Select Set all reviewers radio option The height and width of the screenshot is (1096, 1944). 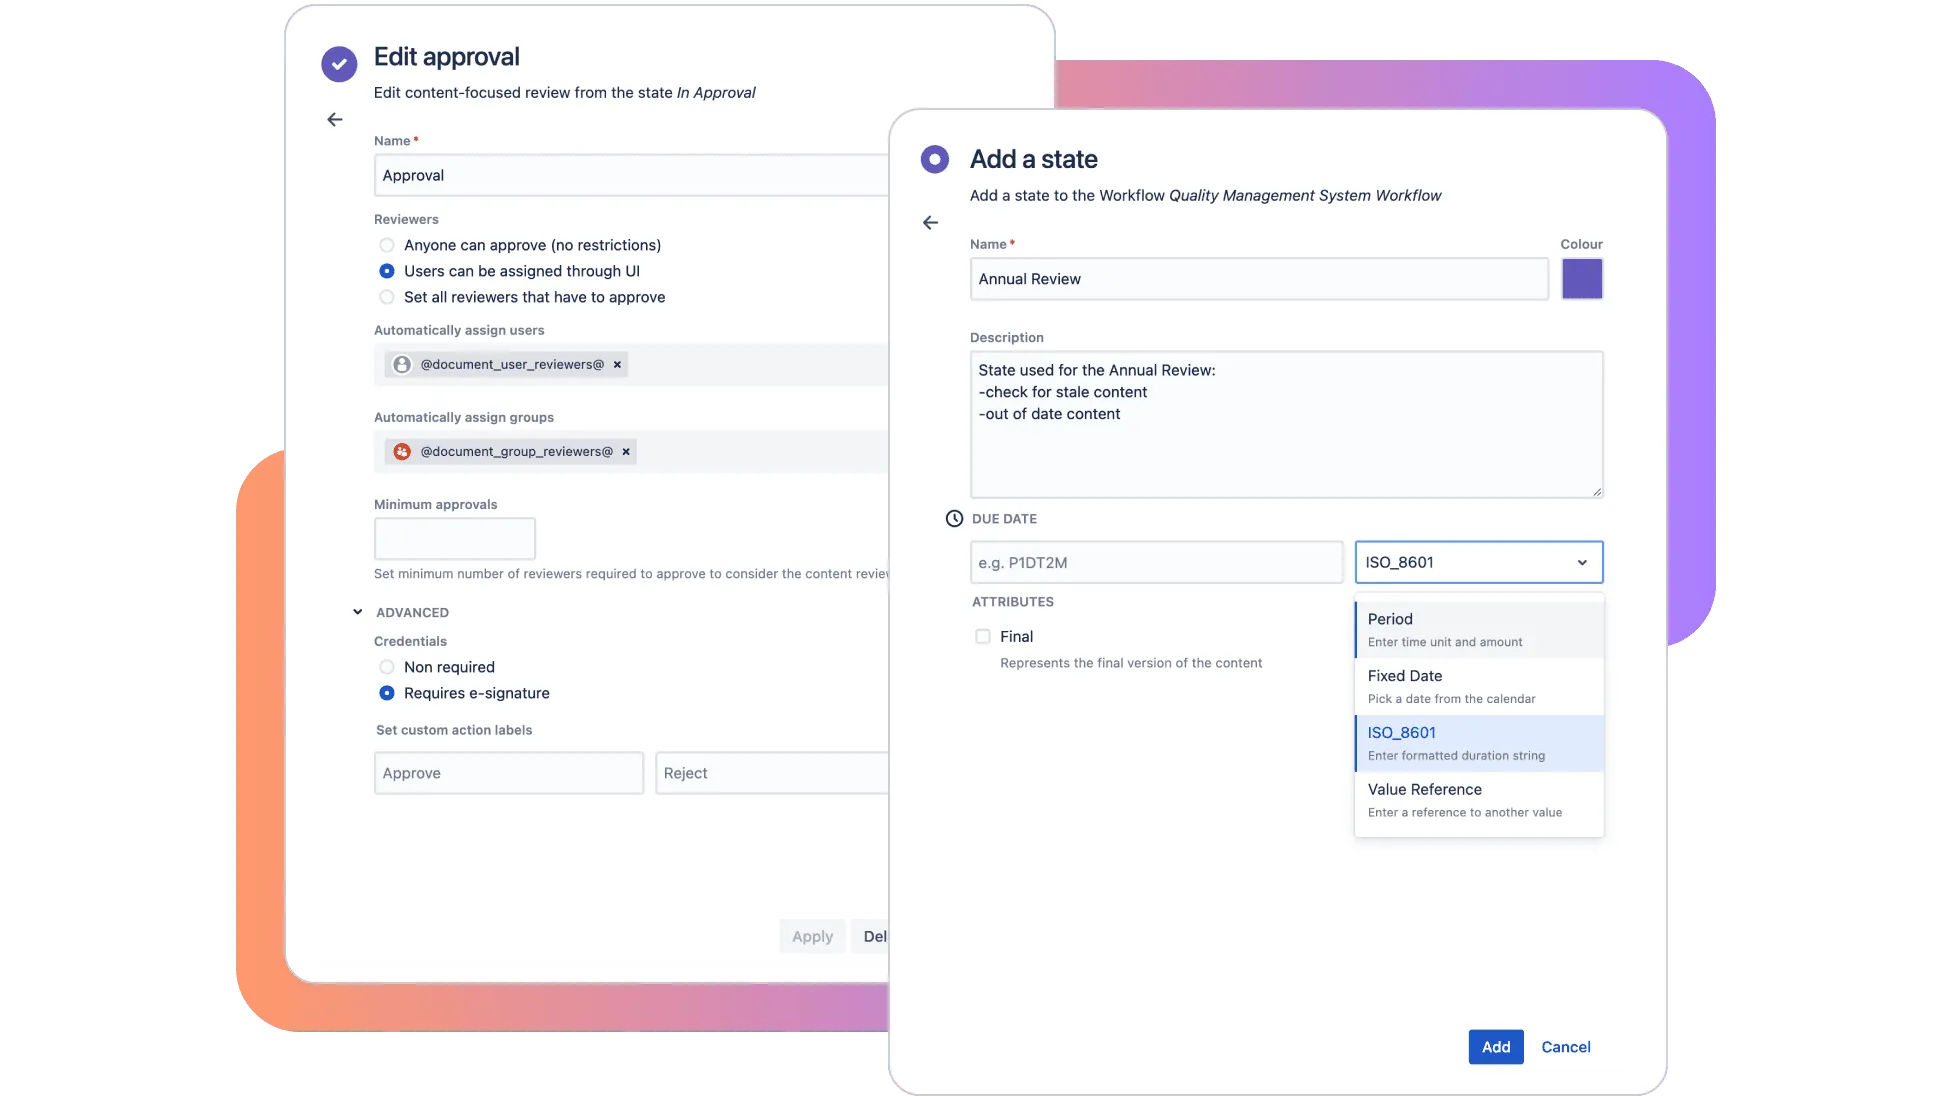(387, 297)
